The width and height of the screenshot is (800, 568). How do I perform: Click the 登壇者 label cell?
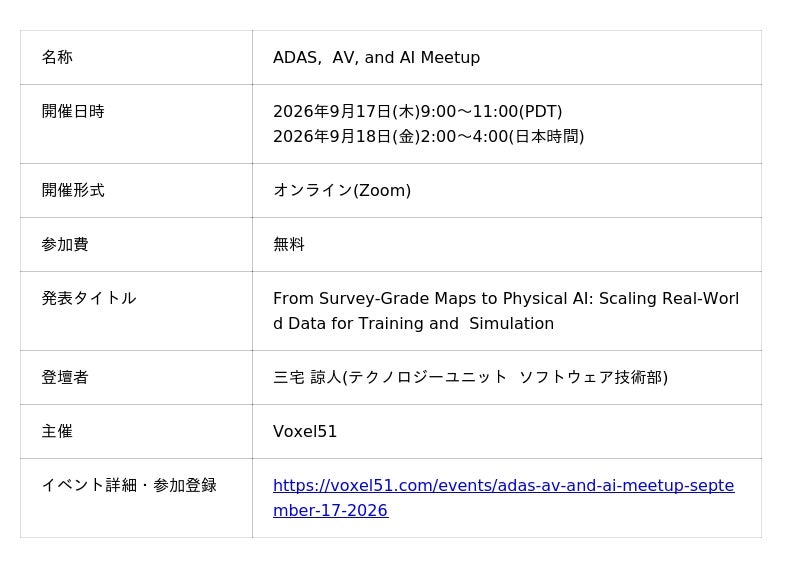[x=136, y=378]
